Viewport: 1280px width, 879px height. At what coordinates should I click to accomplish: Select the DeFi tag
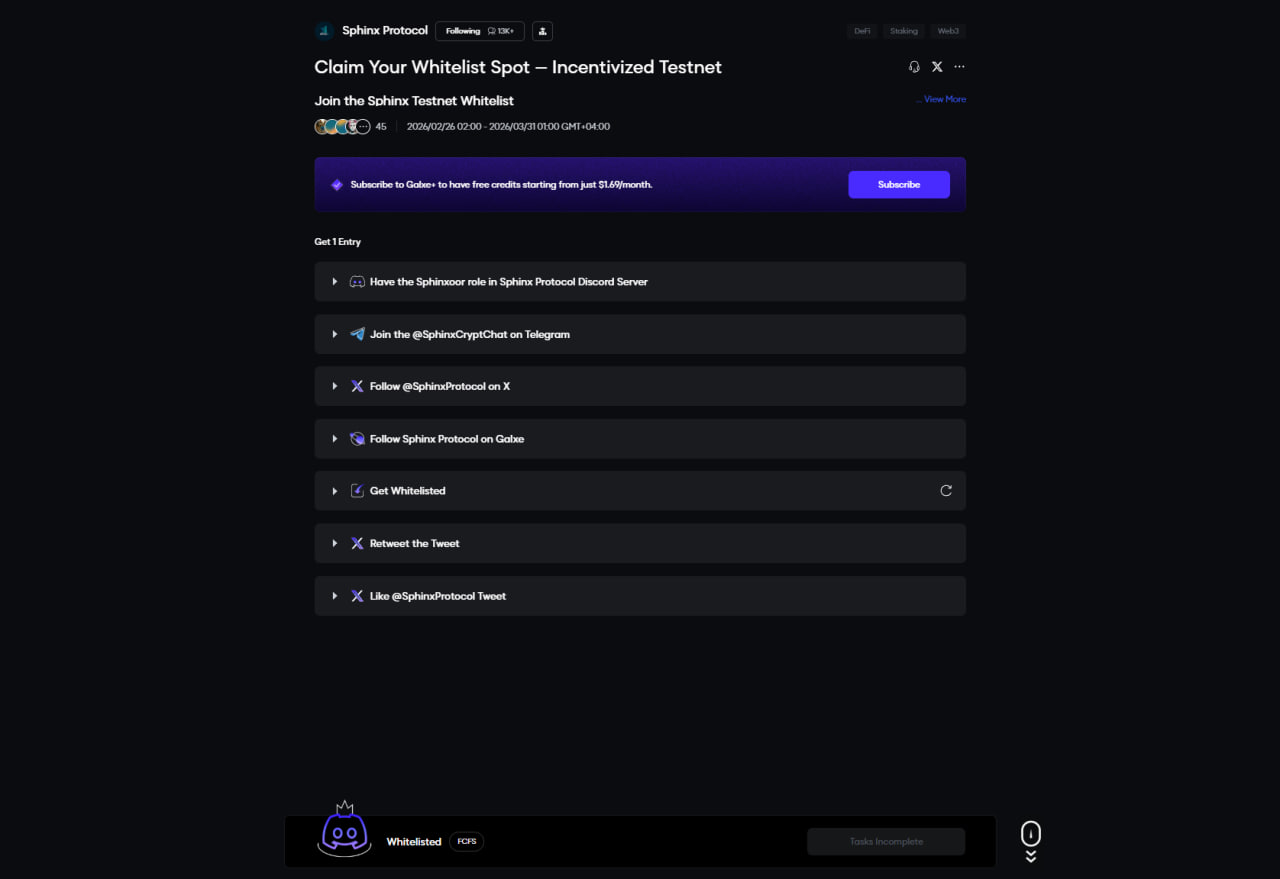click(x=862, y=31)
